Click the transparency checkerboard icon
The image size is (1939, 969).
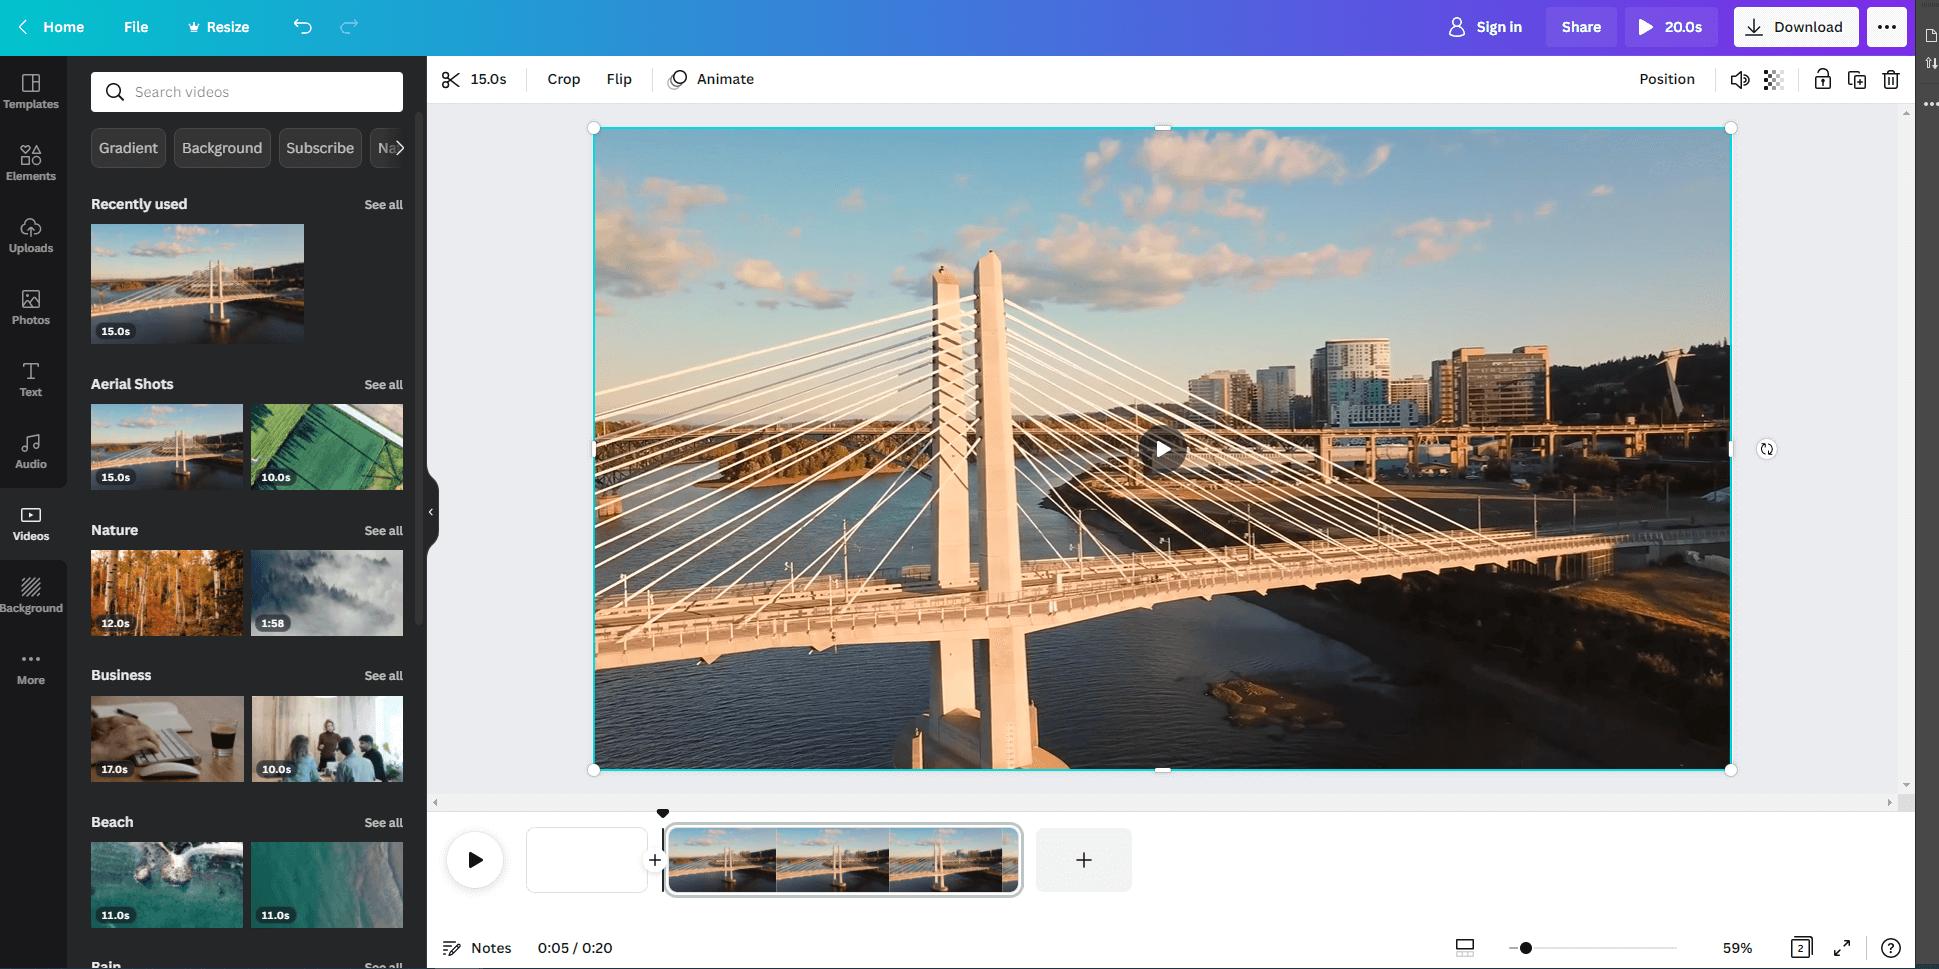1773,80
